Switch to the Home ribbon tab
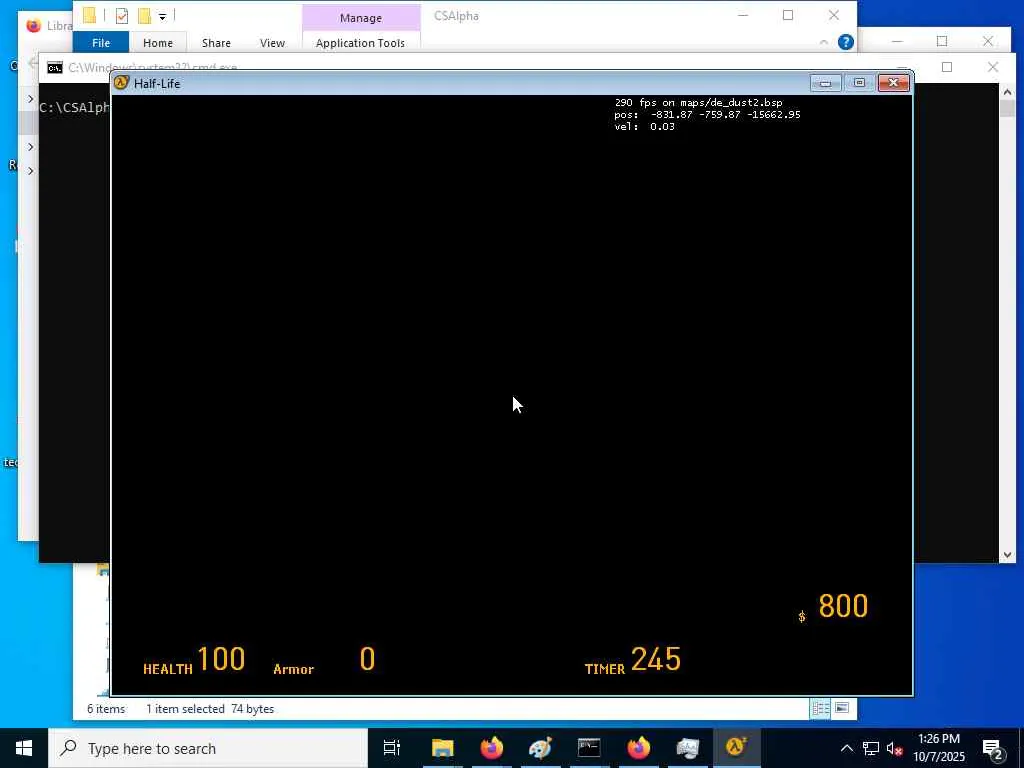Screen dimensions: 1024x768 pos(158,42)
